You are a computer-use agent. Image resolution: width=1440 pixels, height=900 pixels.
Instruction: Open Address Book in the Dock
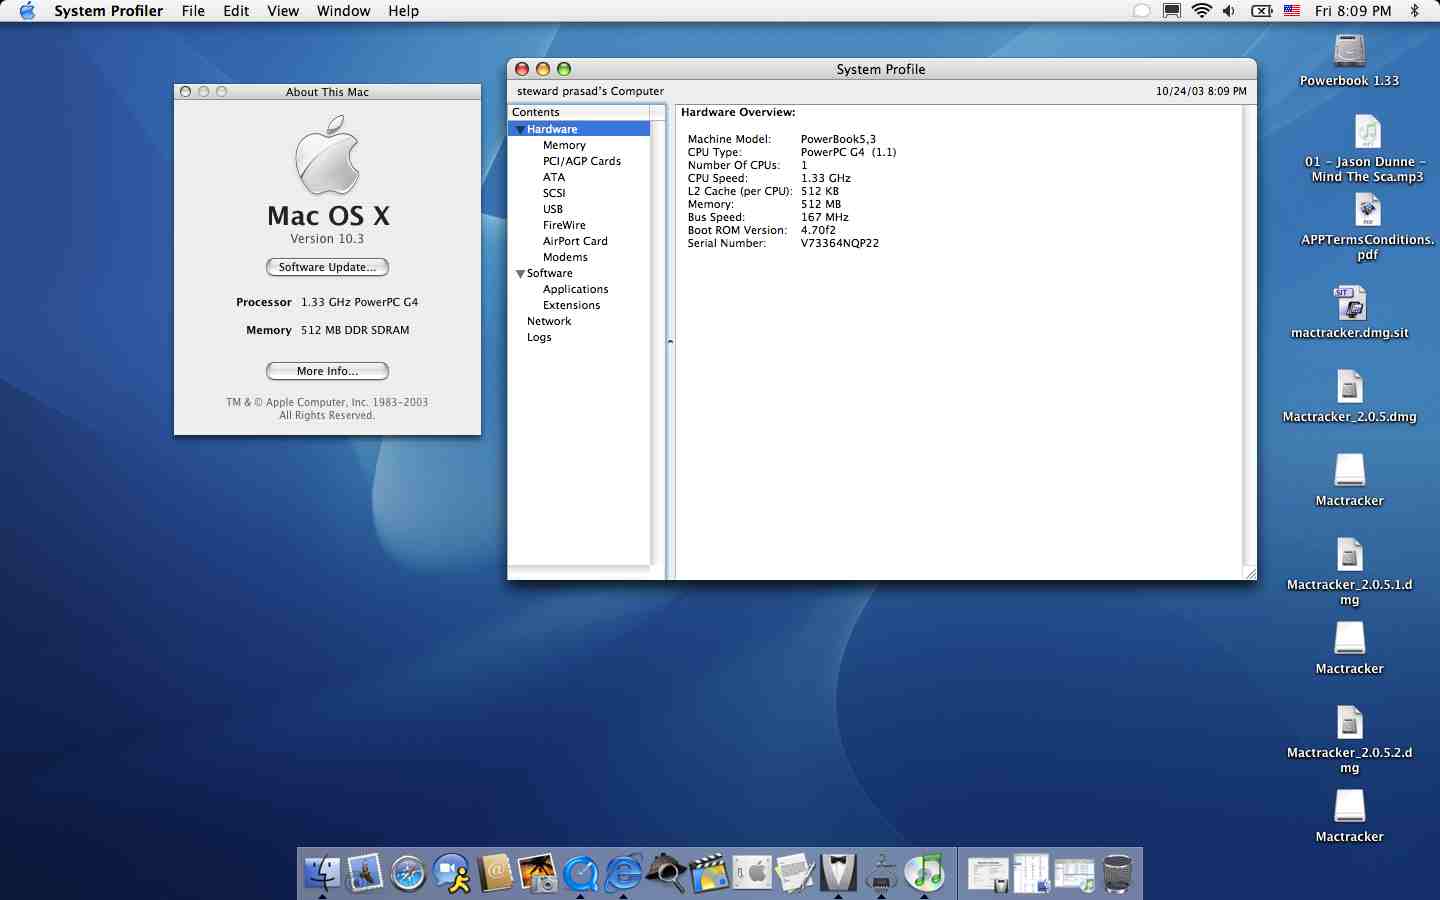pyautogui.click(x=494, y=873)
